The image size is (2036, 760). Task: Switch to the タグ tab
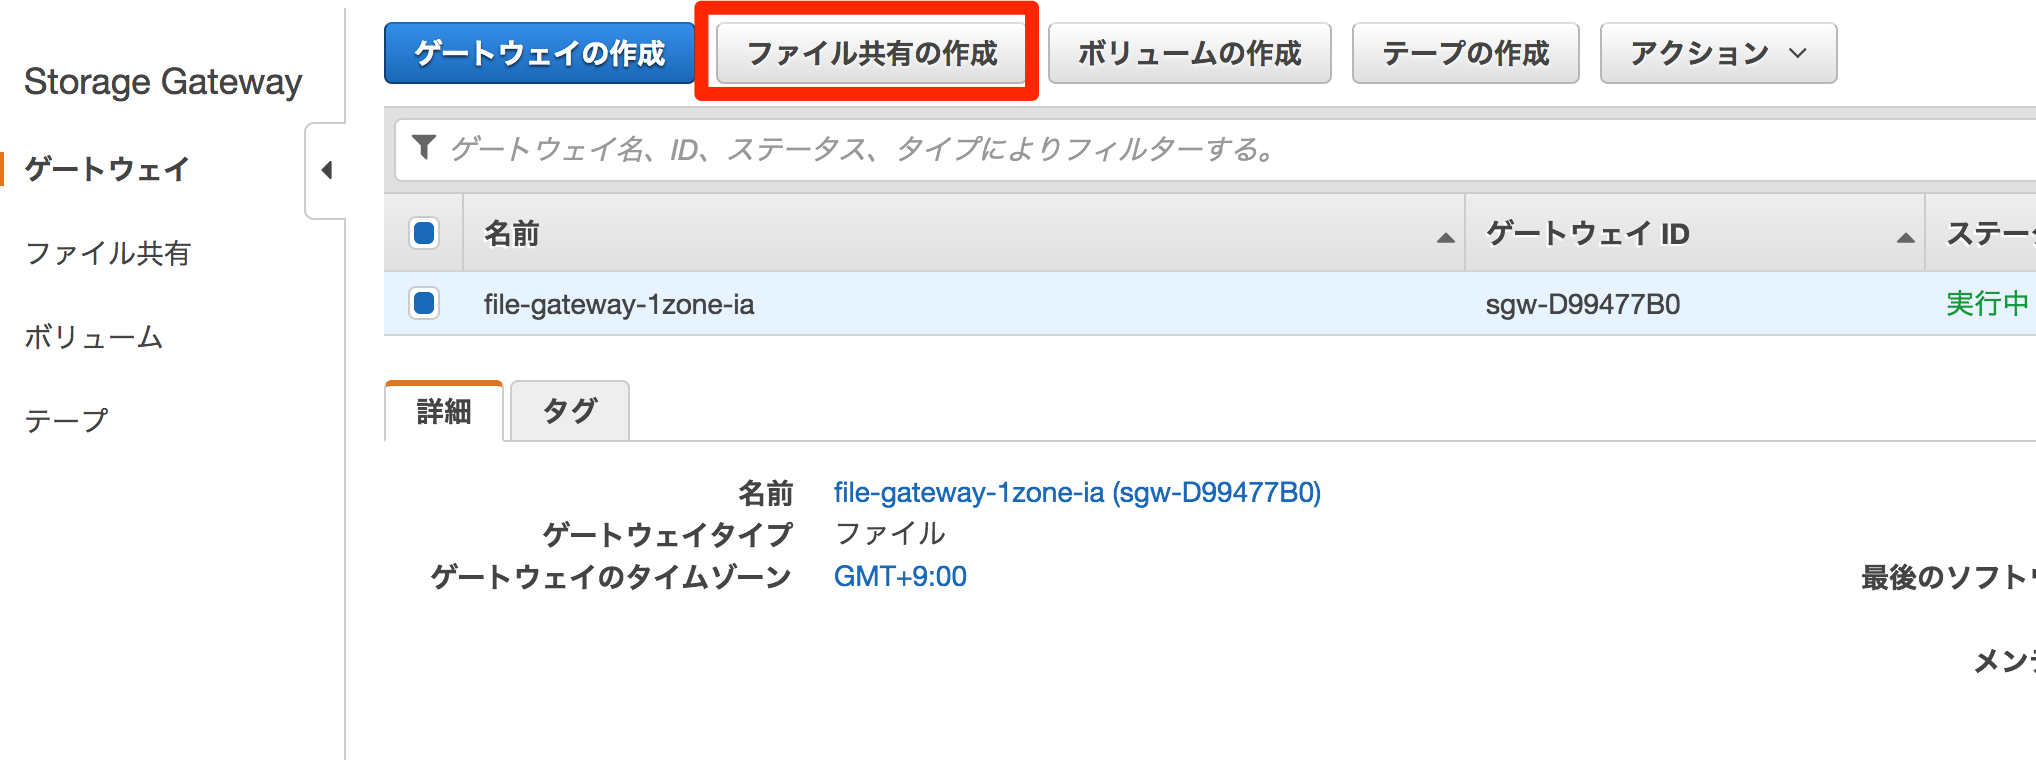pos(569,410)
